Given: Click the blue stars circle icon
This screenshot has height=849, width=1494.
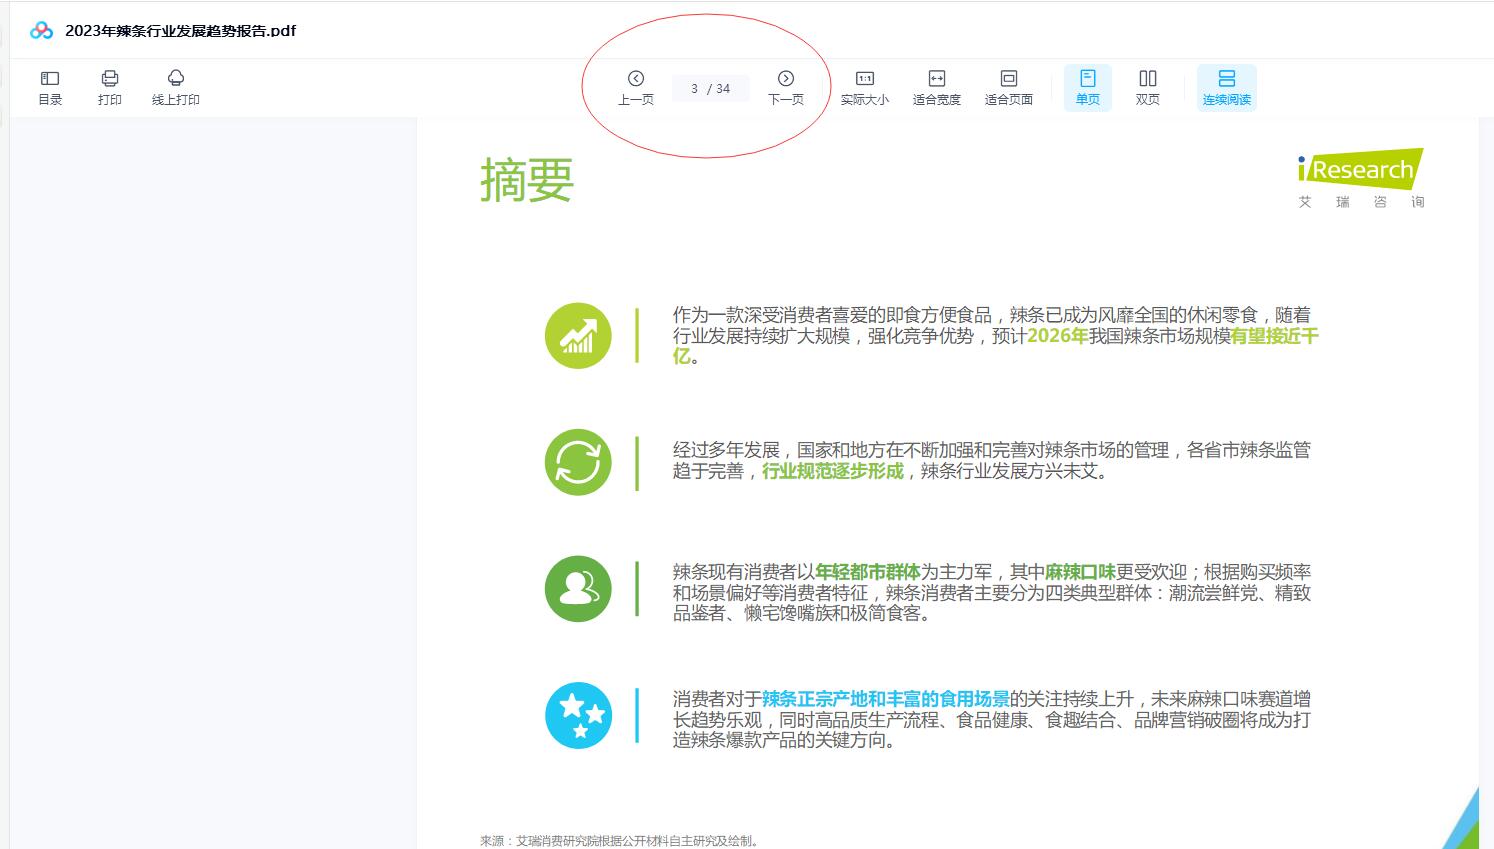Looking at the screenshot, I should click(578, 715).
